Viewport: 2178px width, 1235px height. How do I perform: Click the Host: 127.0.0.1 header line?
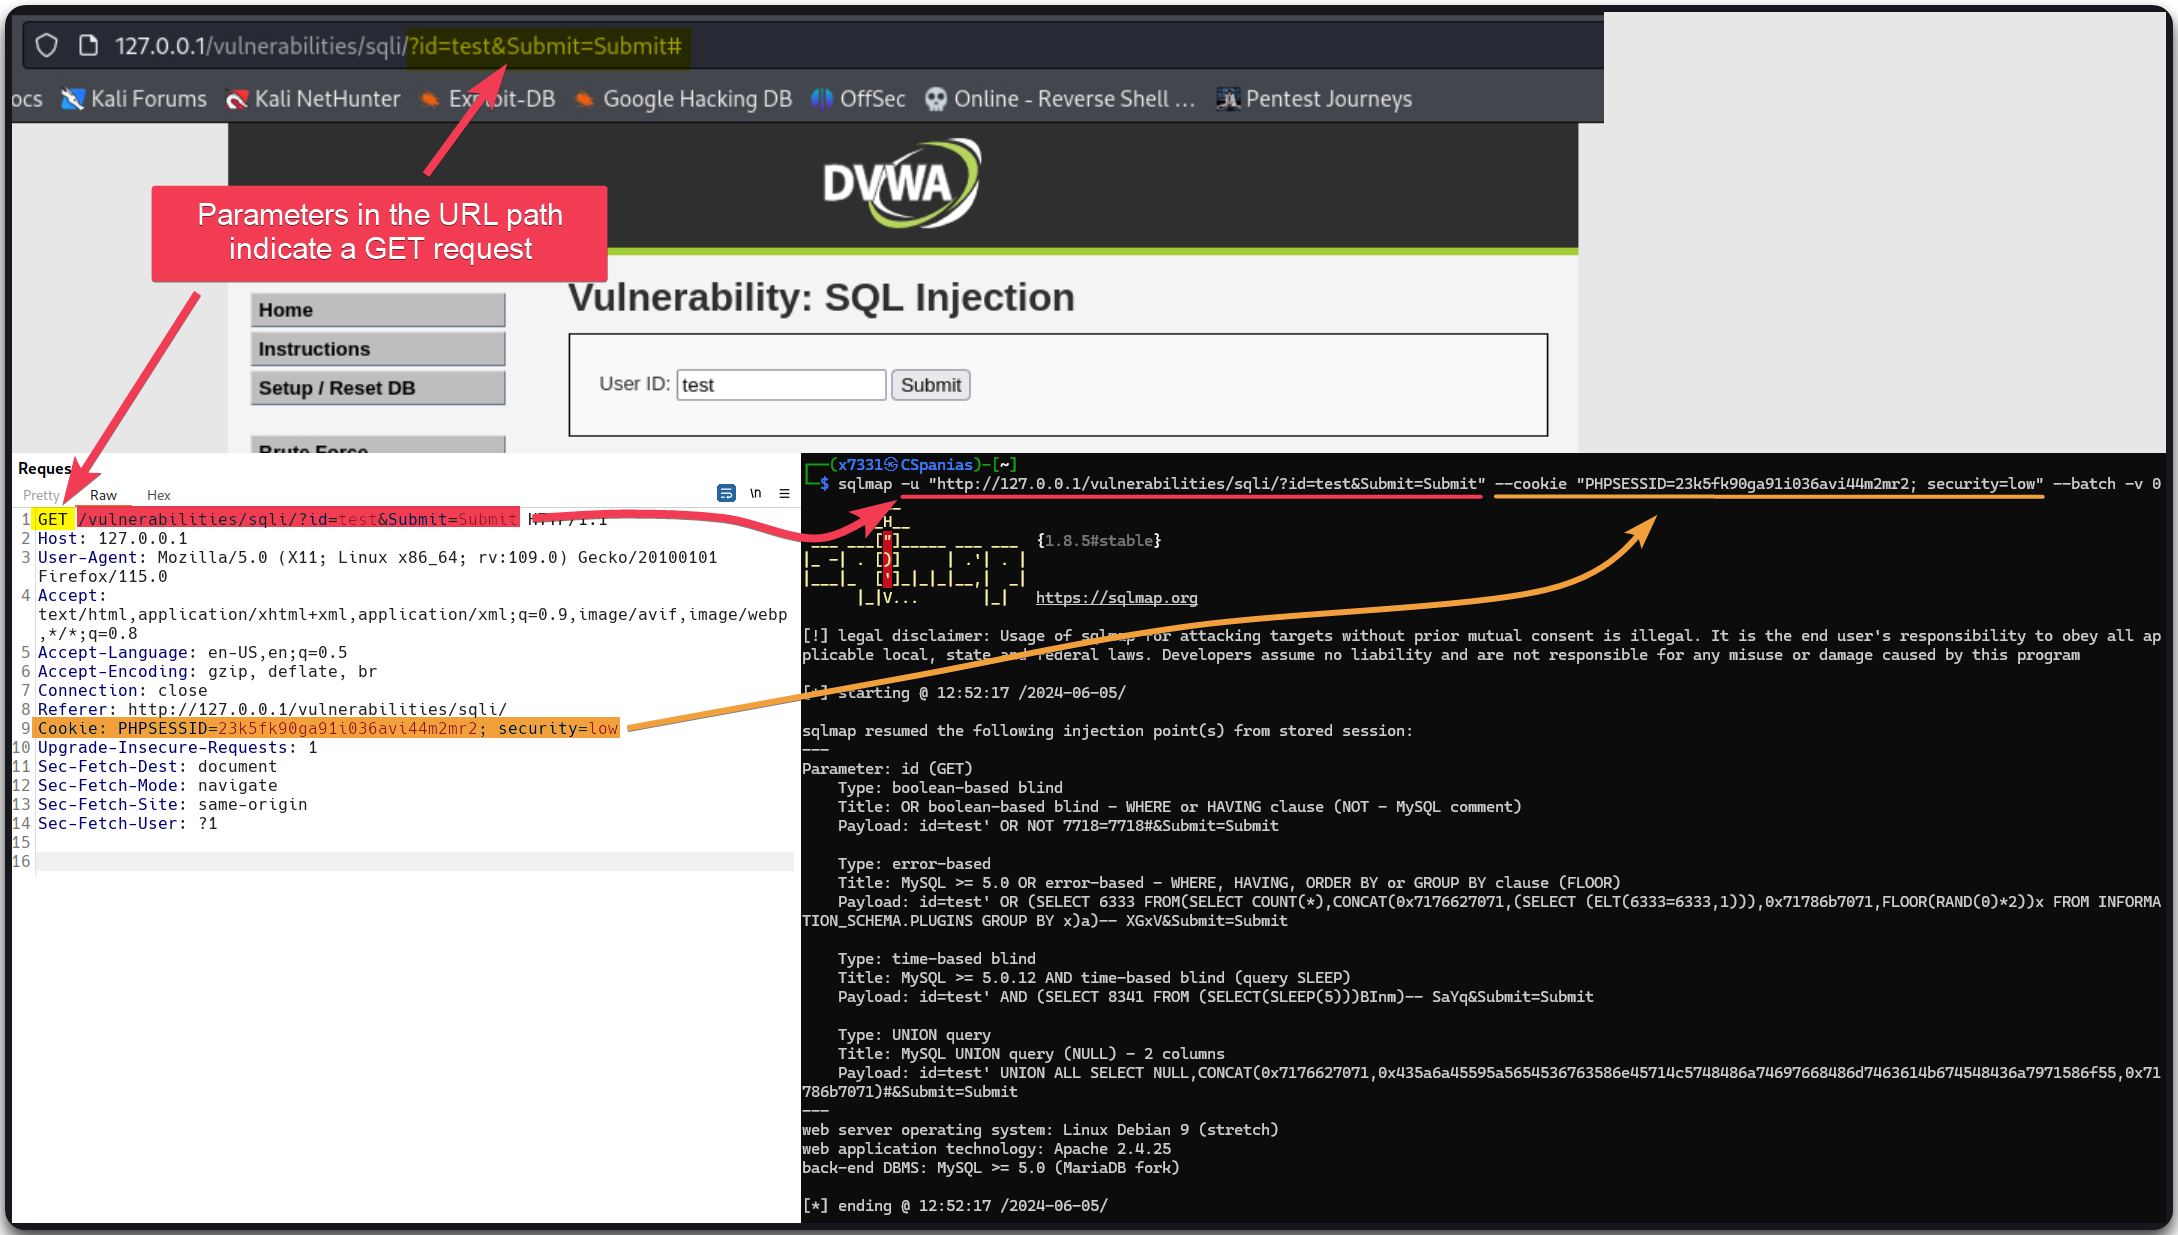tap(112, 538)
